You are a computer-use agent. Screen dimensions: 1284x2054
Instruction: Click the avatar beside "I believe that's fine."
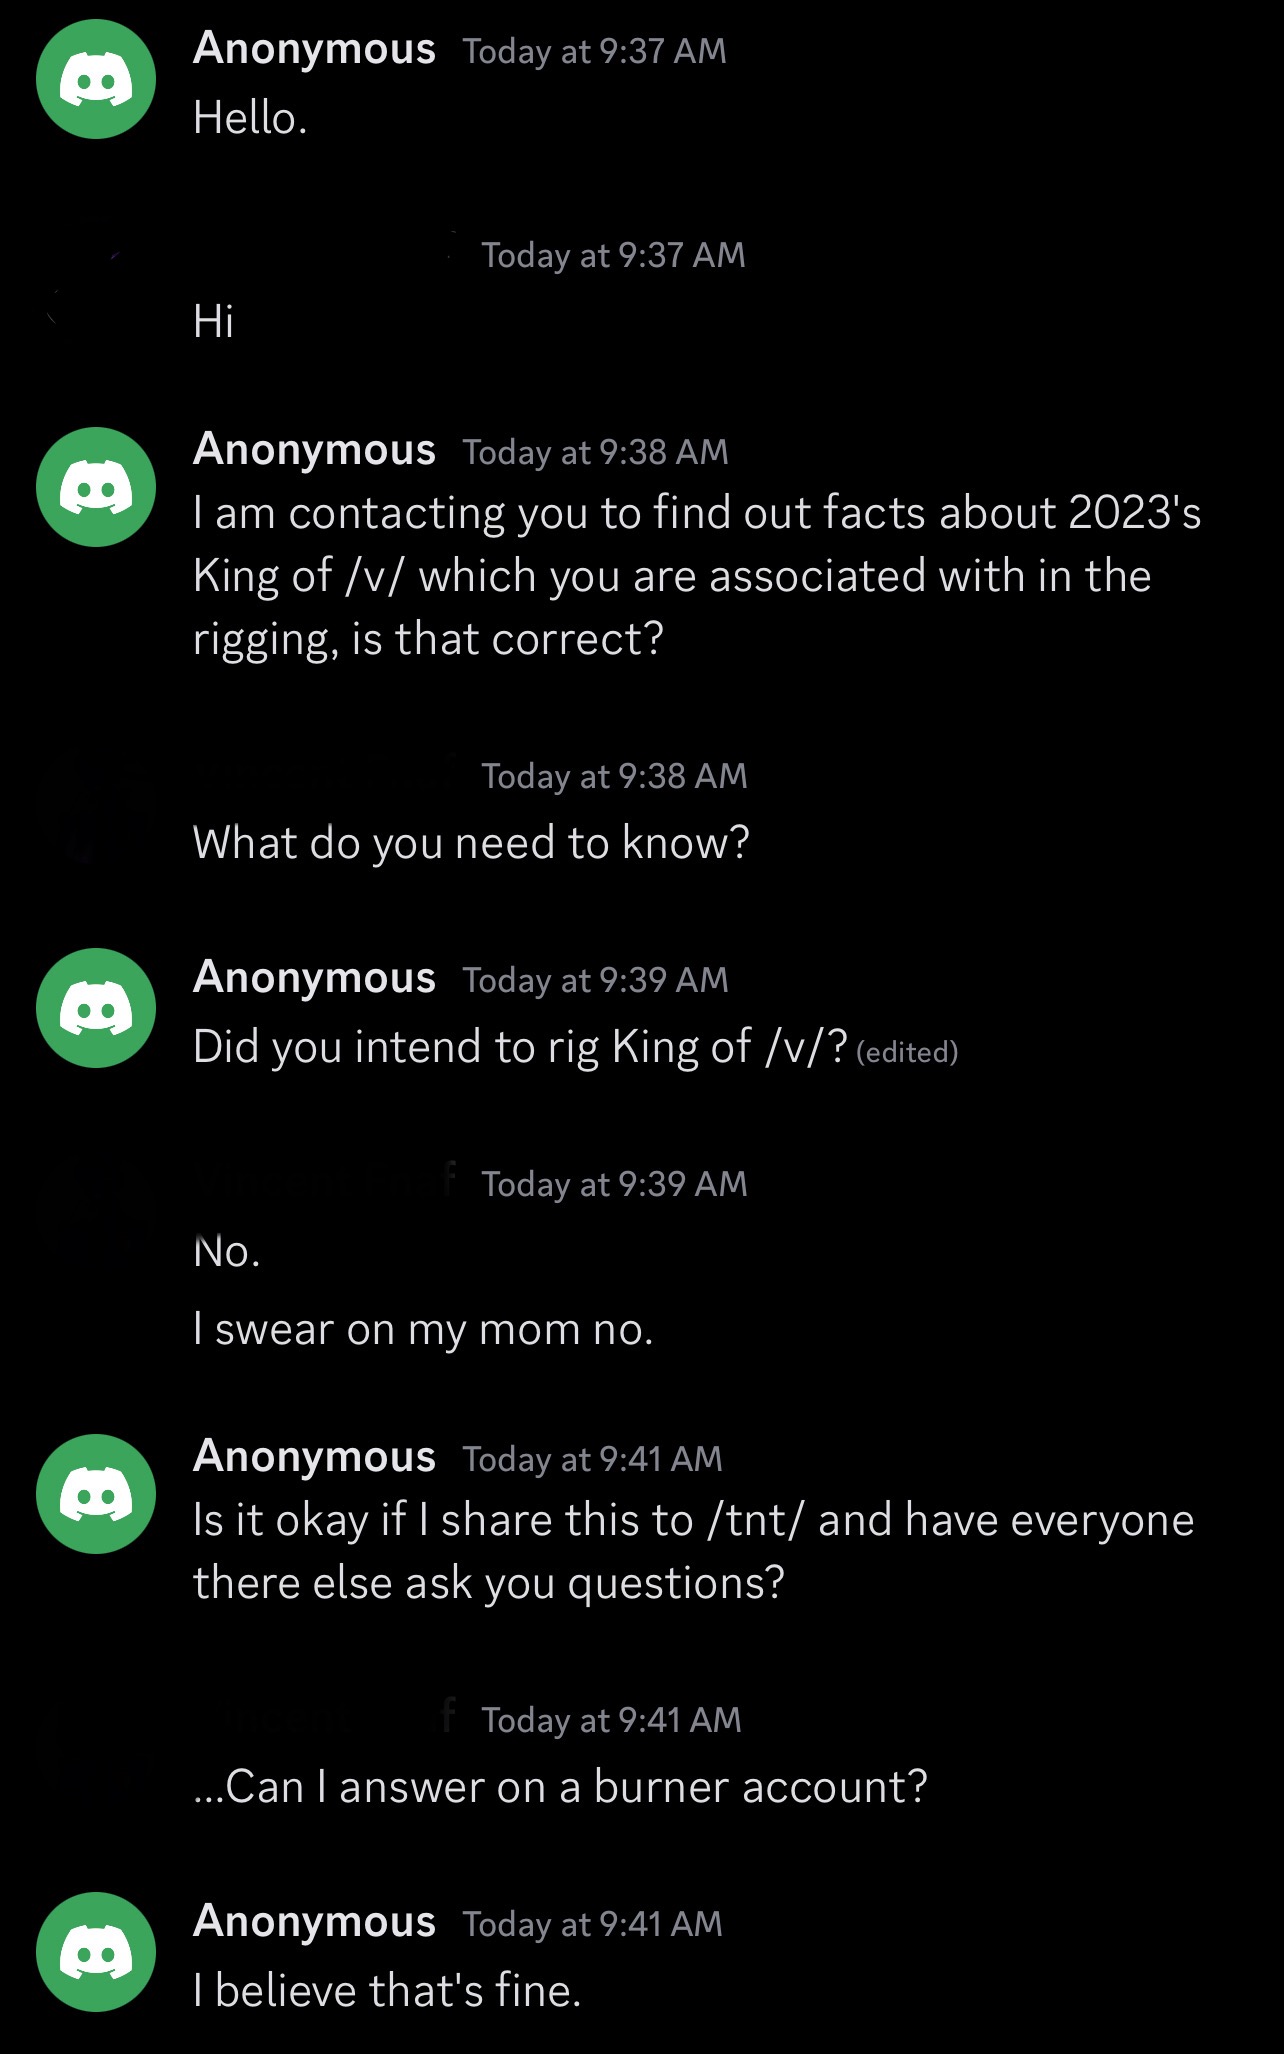point(96,1951)
